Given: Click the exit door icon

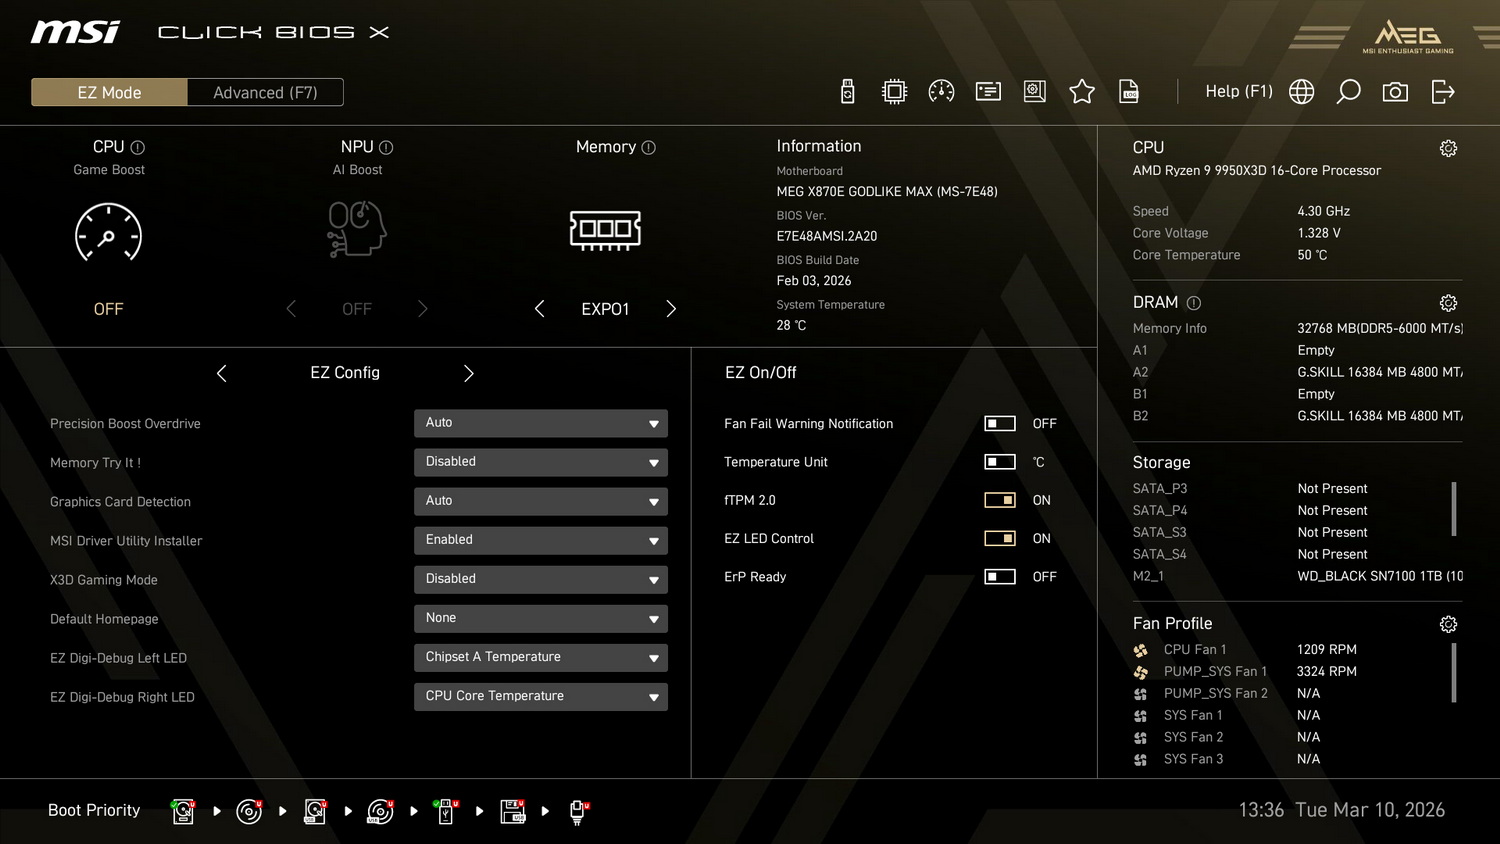Looking at the screenshot, I should (x=1443, y=92).
